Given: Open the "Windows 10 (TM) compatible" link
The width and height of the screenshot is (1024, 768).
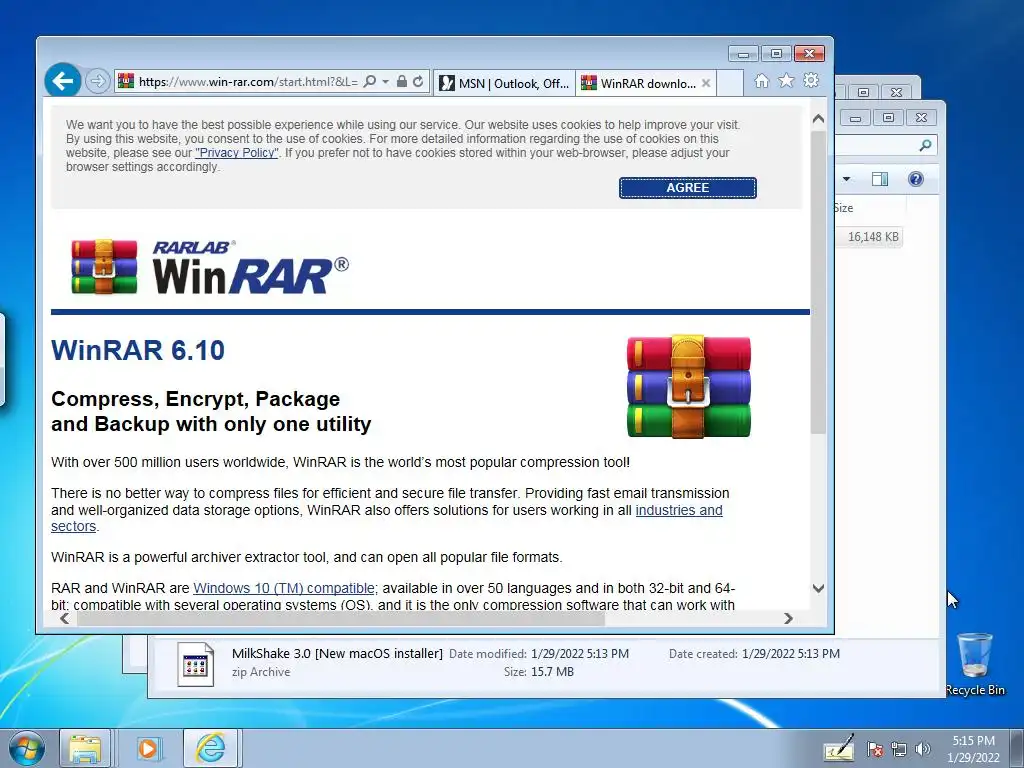Looking at the screenshot, I should click(284, 588).
